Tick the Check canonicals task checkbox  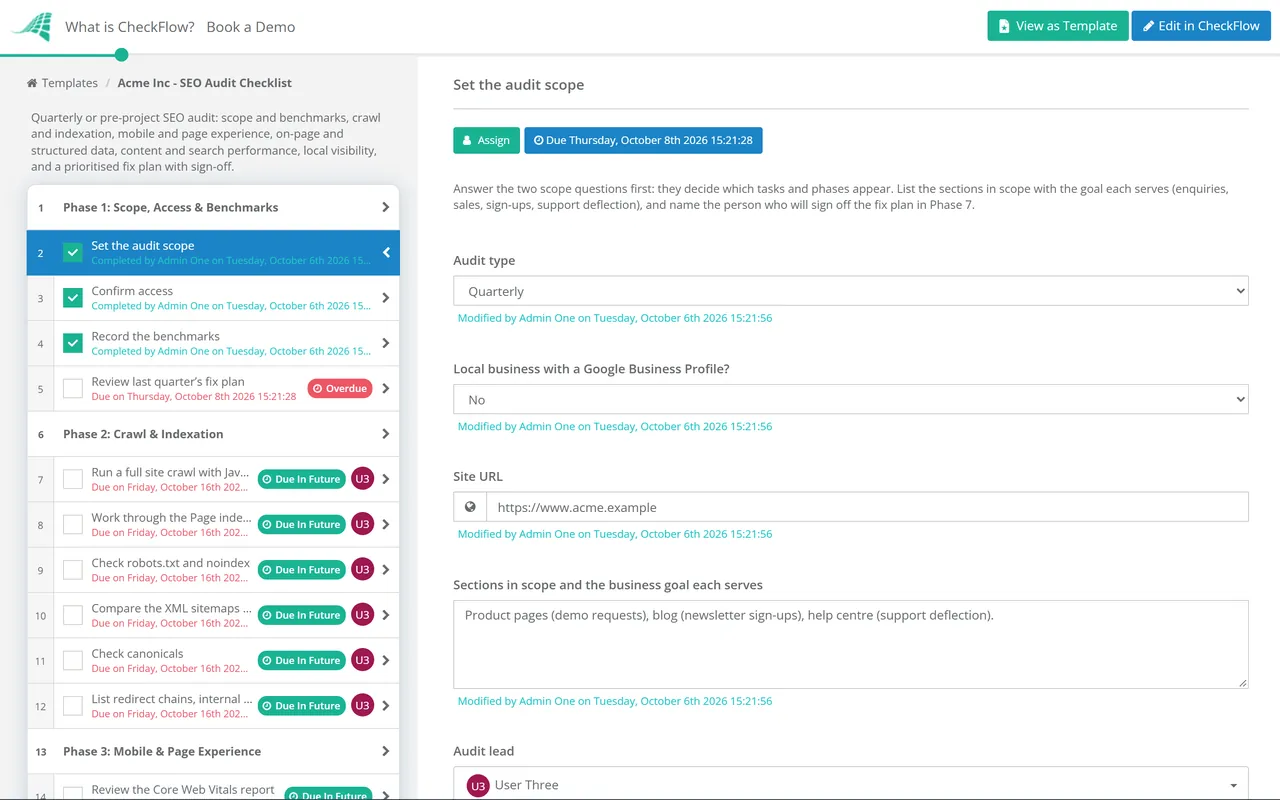pyautogui.click(x=73, y=660)
